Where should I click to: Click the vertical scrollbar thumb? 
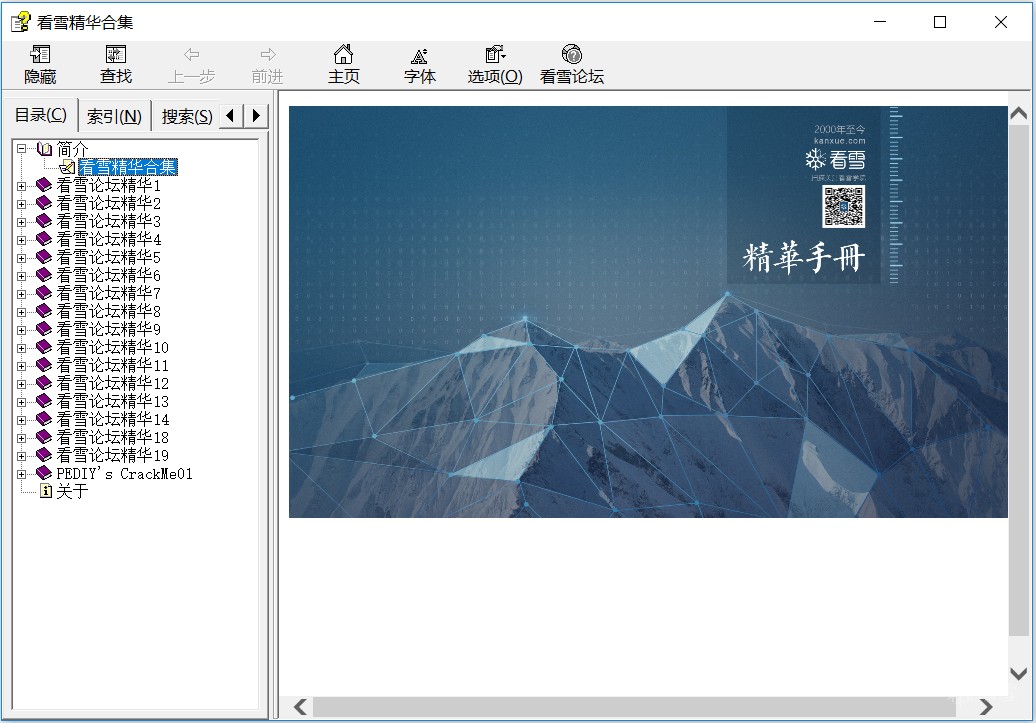pyautogui.click(x=1019, y=379)
